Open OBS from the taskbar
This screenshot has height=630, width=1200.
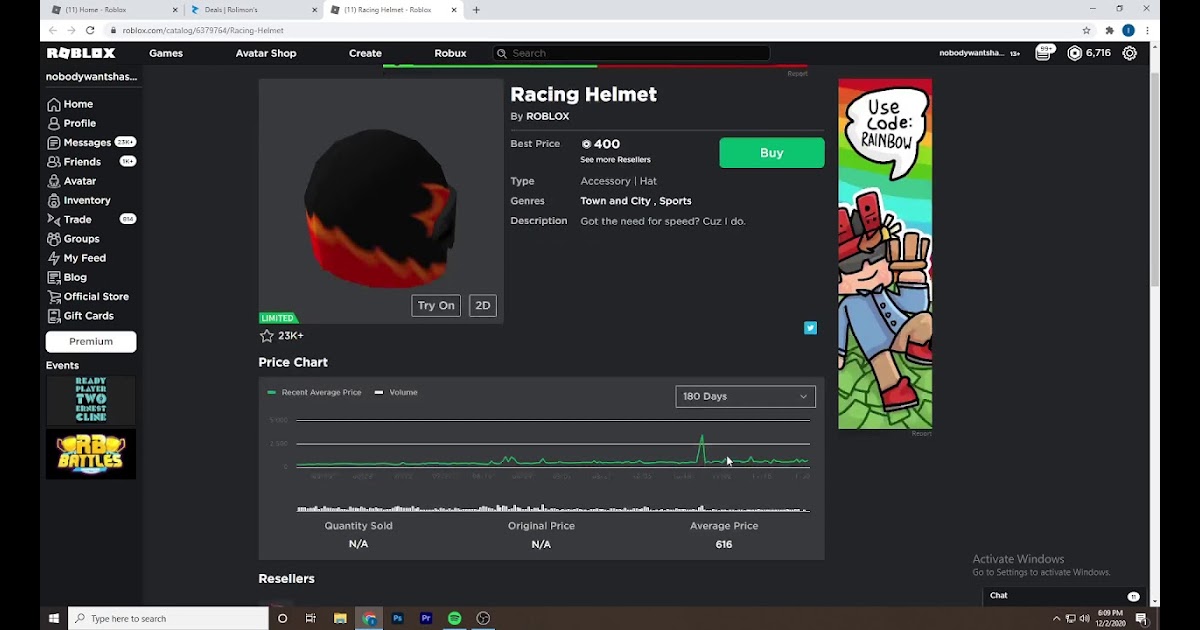(483, 618)
